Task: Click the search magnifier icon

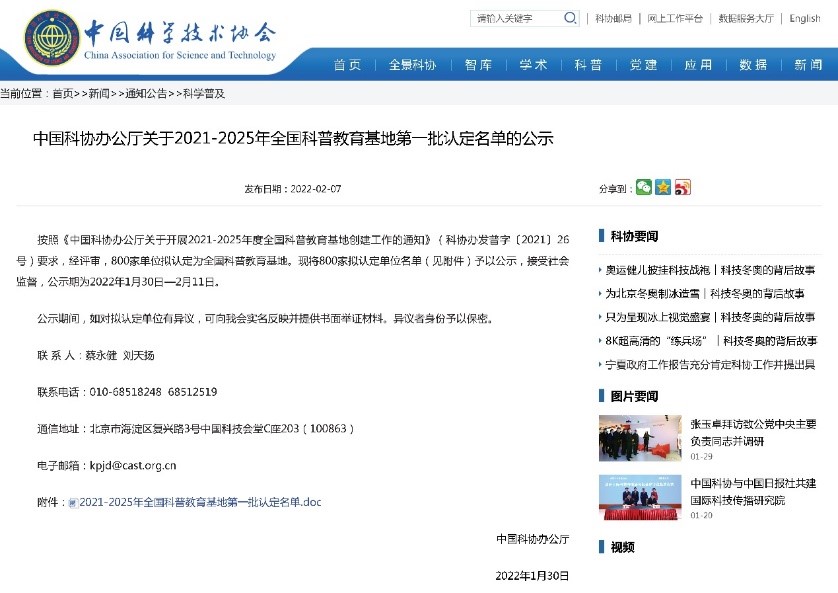Action: tap(570, 18)
